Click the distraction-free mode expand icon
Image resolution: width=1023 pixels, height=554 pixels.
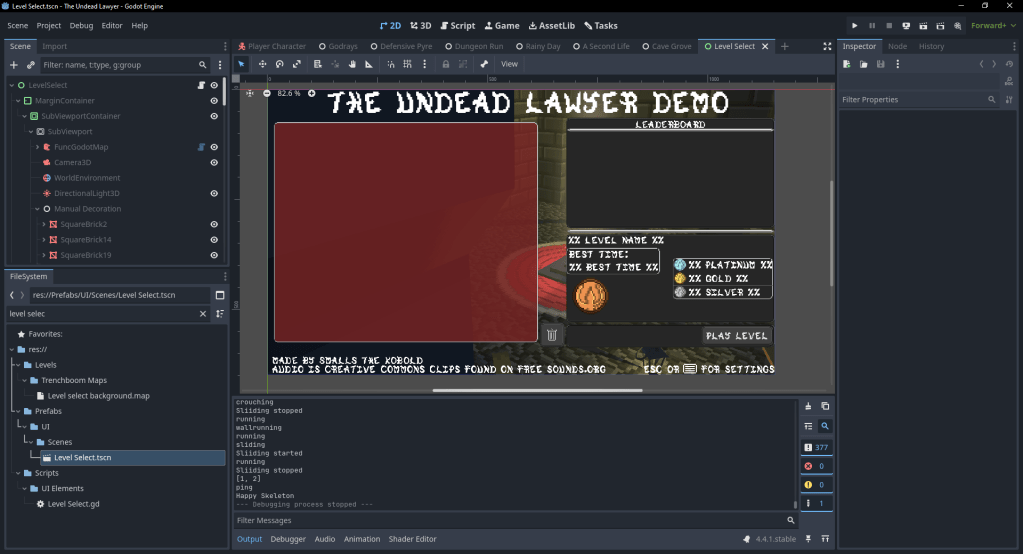pos(827,46)
